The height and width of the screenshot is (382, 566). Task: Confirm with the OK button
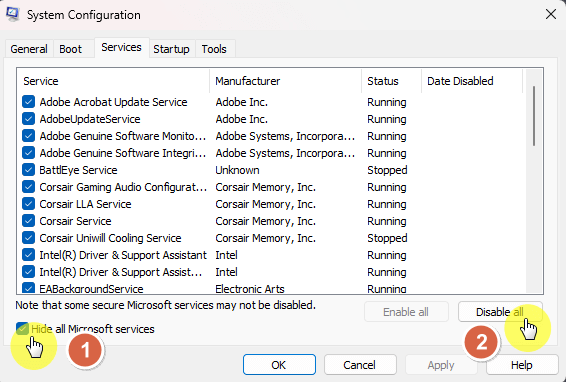point(279,365)
